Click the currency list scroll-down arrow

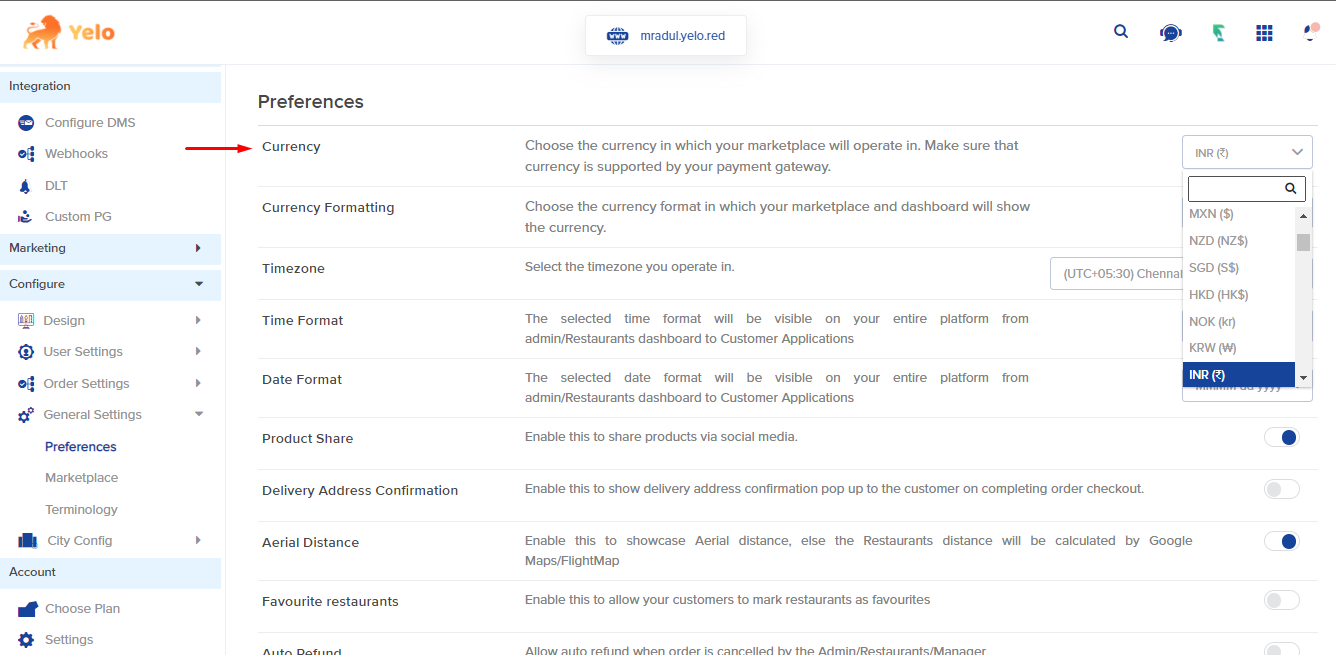point(1303,378)
